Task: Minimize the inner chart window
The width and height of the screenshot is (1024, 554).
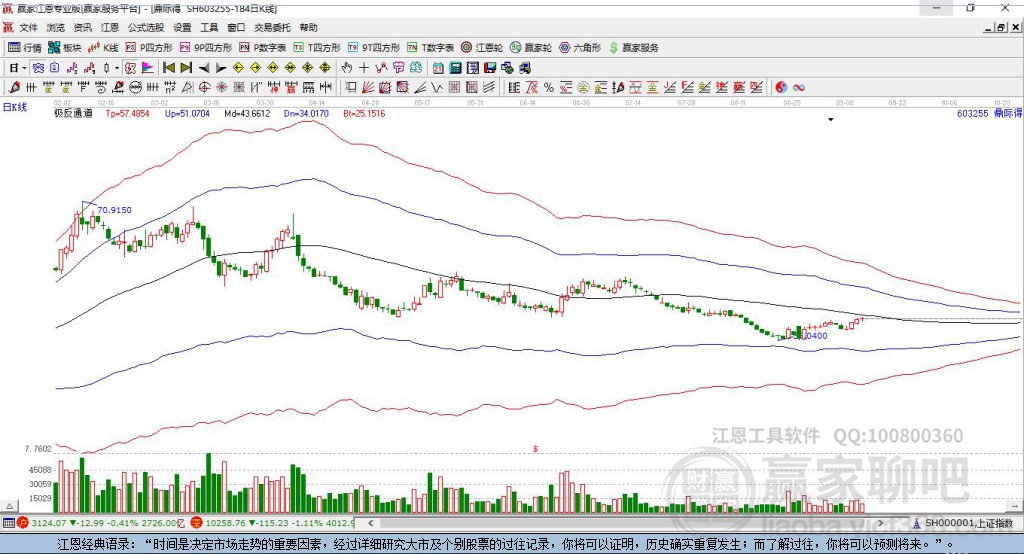Action: click(988, 27)
